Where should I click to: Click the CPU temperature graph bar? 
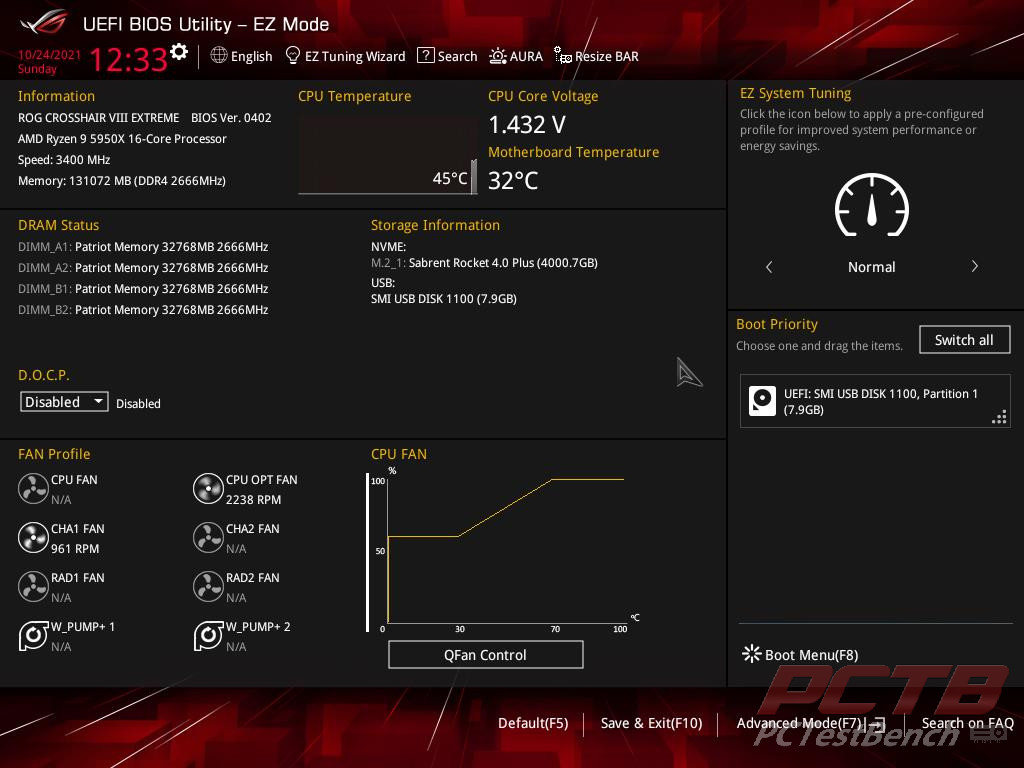[474, 175]
